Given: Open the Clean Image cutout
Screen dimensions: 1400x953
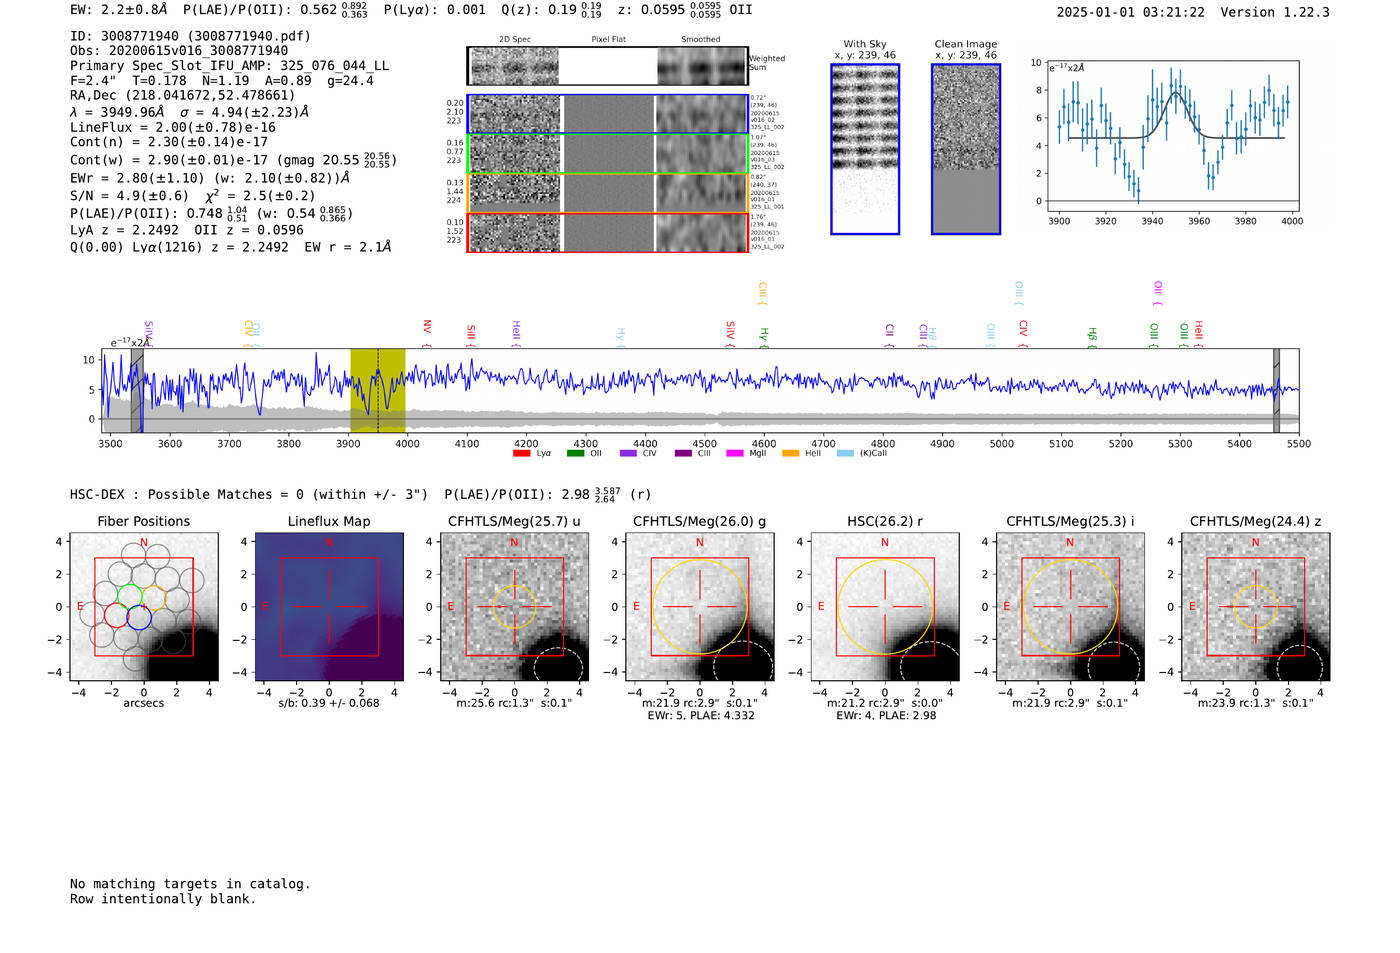Looking at the screenshot, I should click(x=965, y=149).
